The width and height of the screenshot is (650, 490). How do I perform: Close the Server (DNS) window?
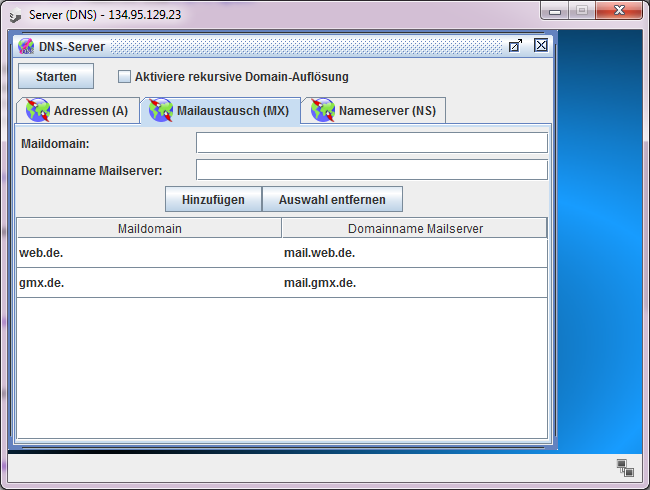click(x=619, y=10)
